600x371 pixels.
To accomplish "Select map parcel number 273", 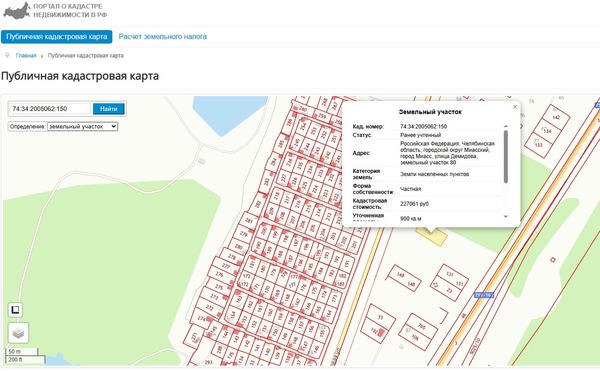I will point(214,297).
